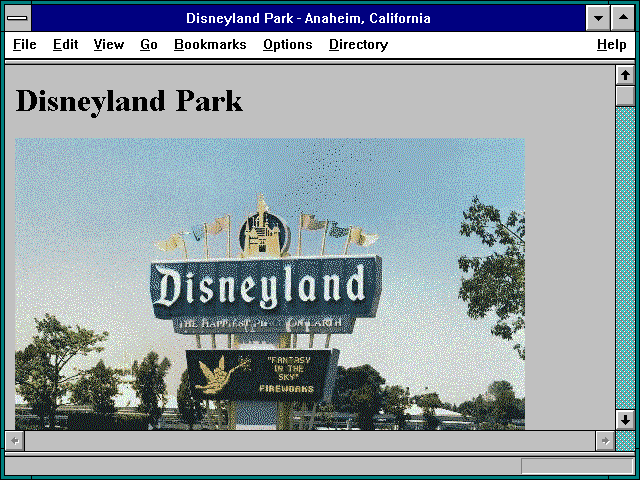
Task: Click the vertical scrollbar down arrow
Action: pyautogui.click(x=625, y=420)
